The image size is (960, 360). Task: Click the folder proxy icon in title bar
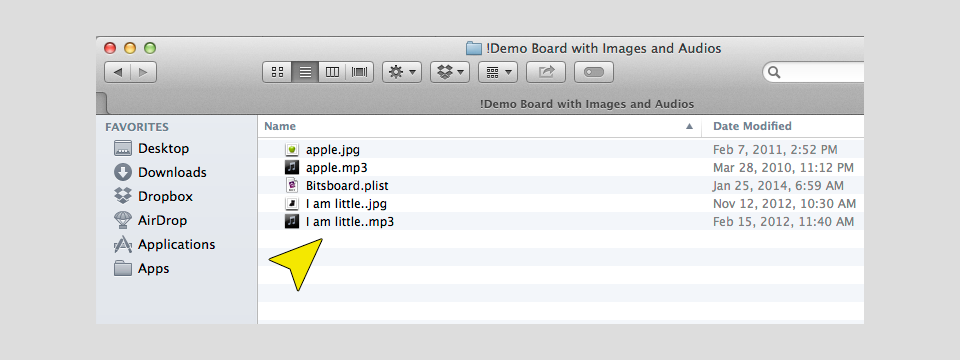point(474,48)
